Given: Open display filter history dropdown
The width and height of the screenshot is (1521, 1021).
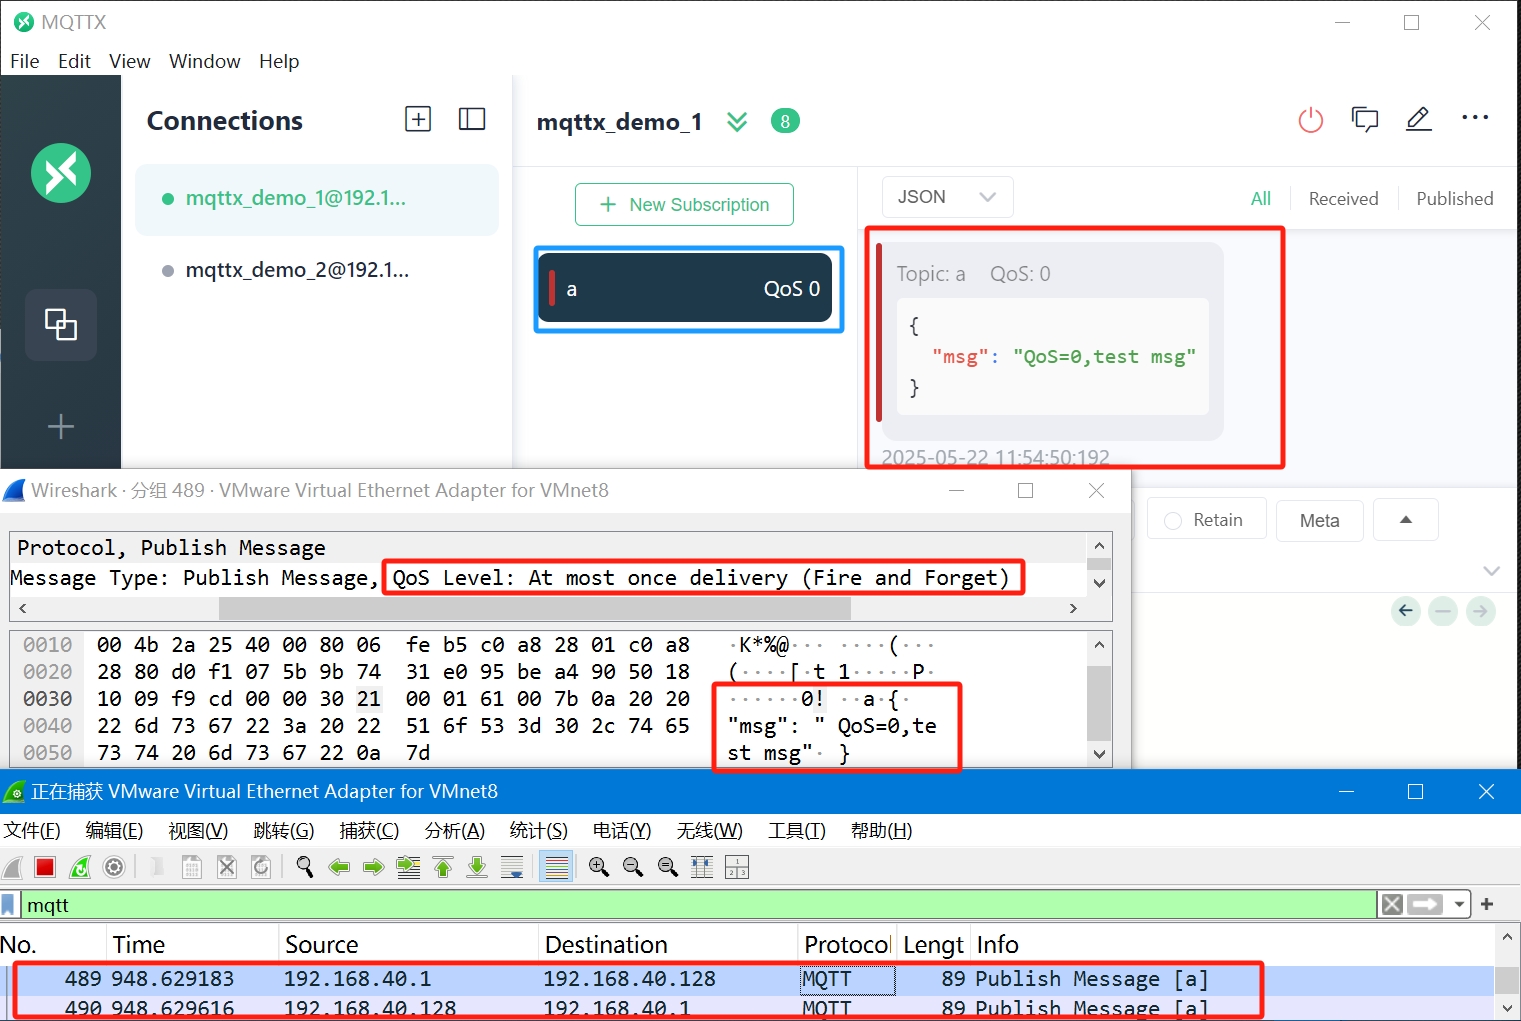Looking at the screenshot, I should (x=1459, y=905).
